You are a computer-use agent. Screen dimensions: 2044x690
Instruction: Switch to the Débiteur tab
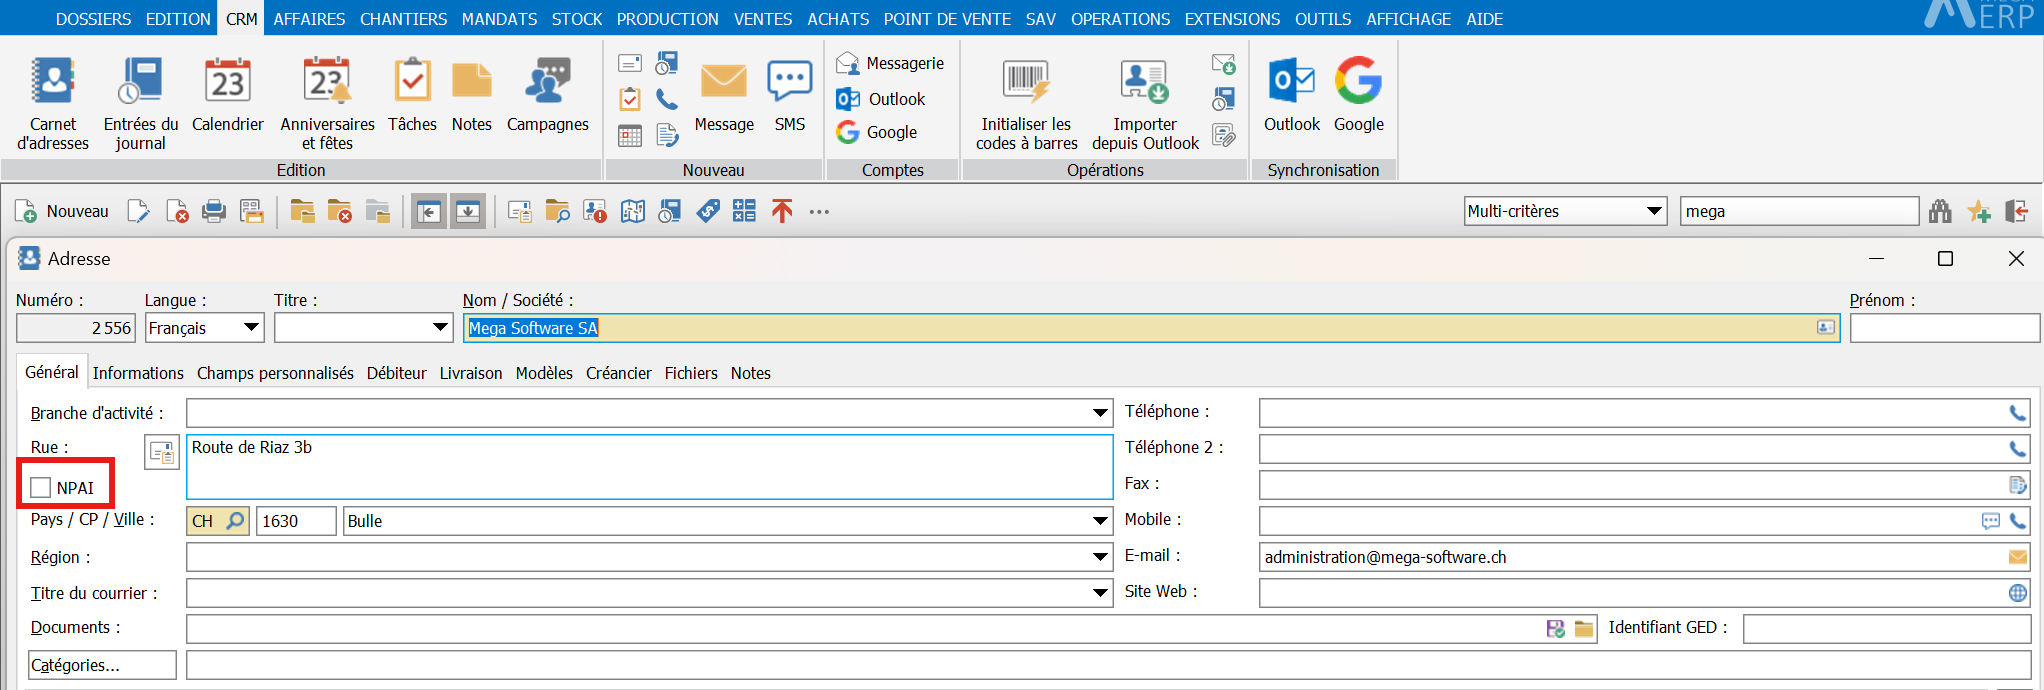(397, 373)
